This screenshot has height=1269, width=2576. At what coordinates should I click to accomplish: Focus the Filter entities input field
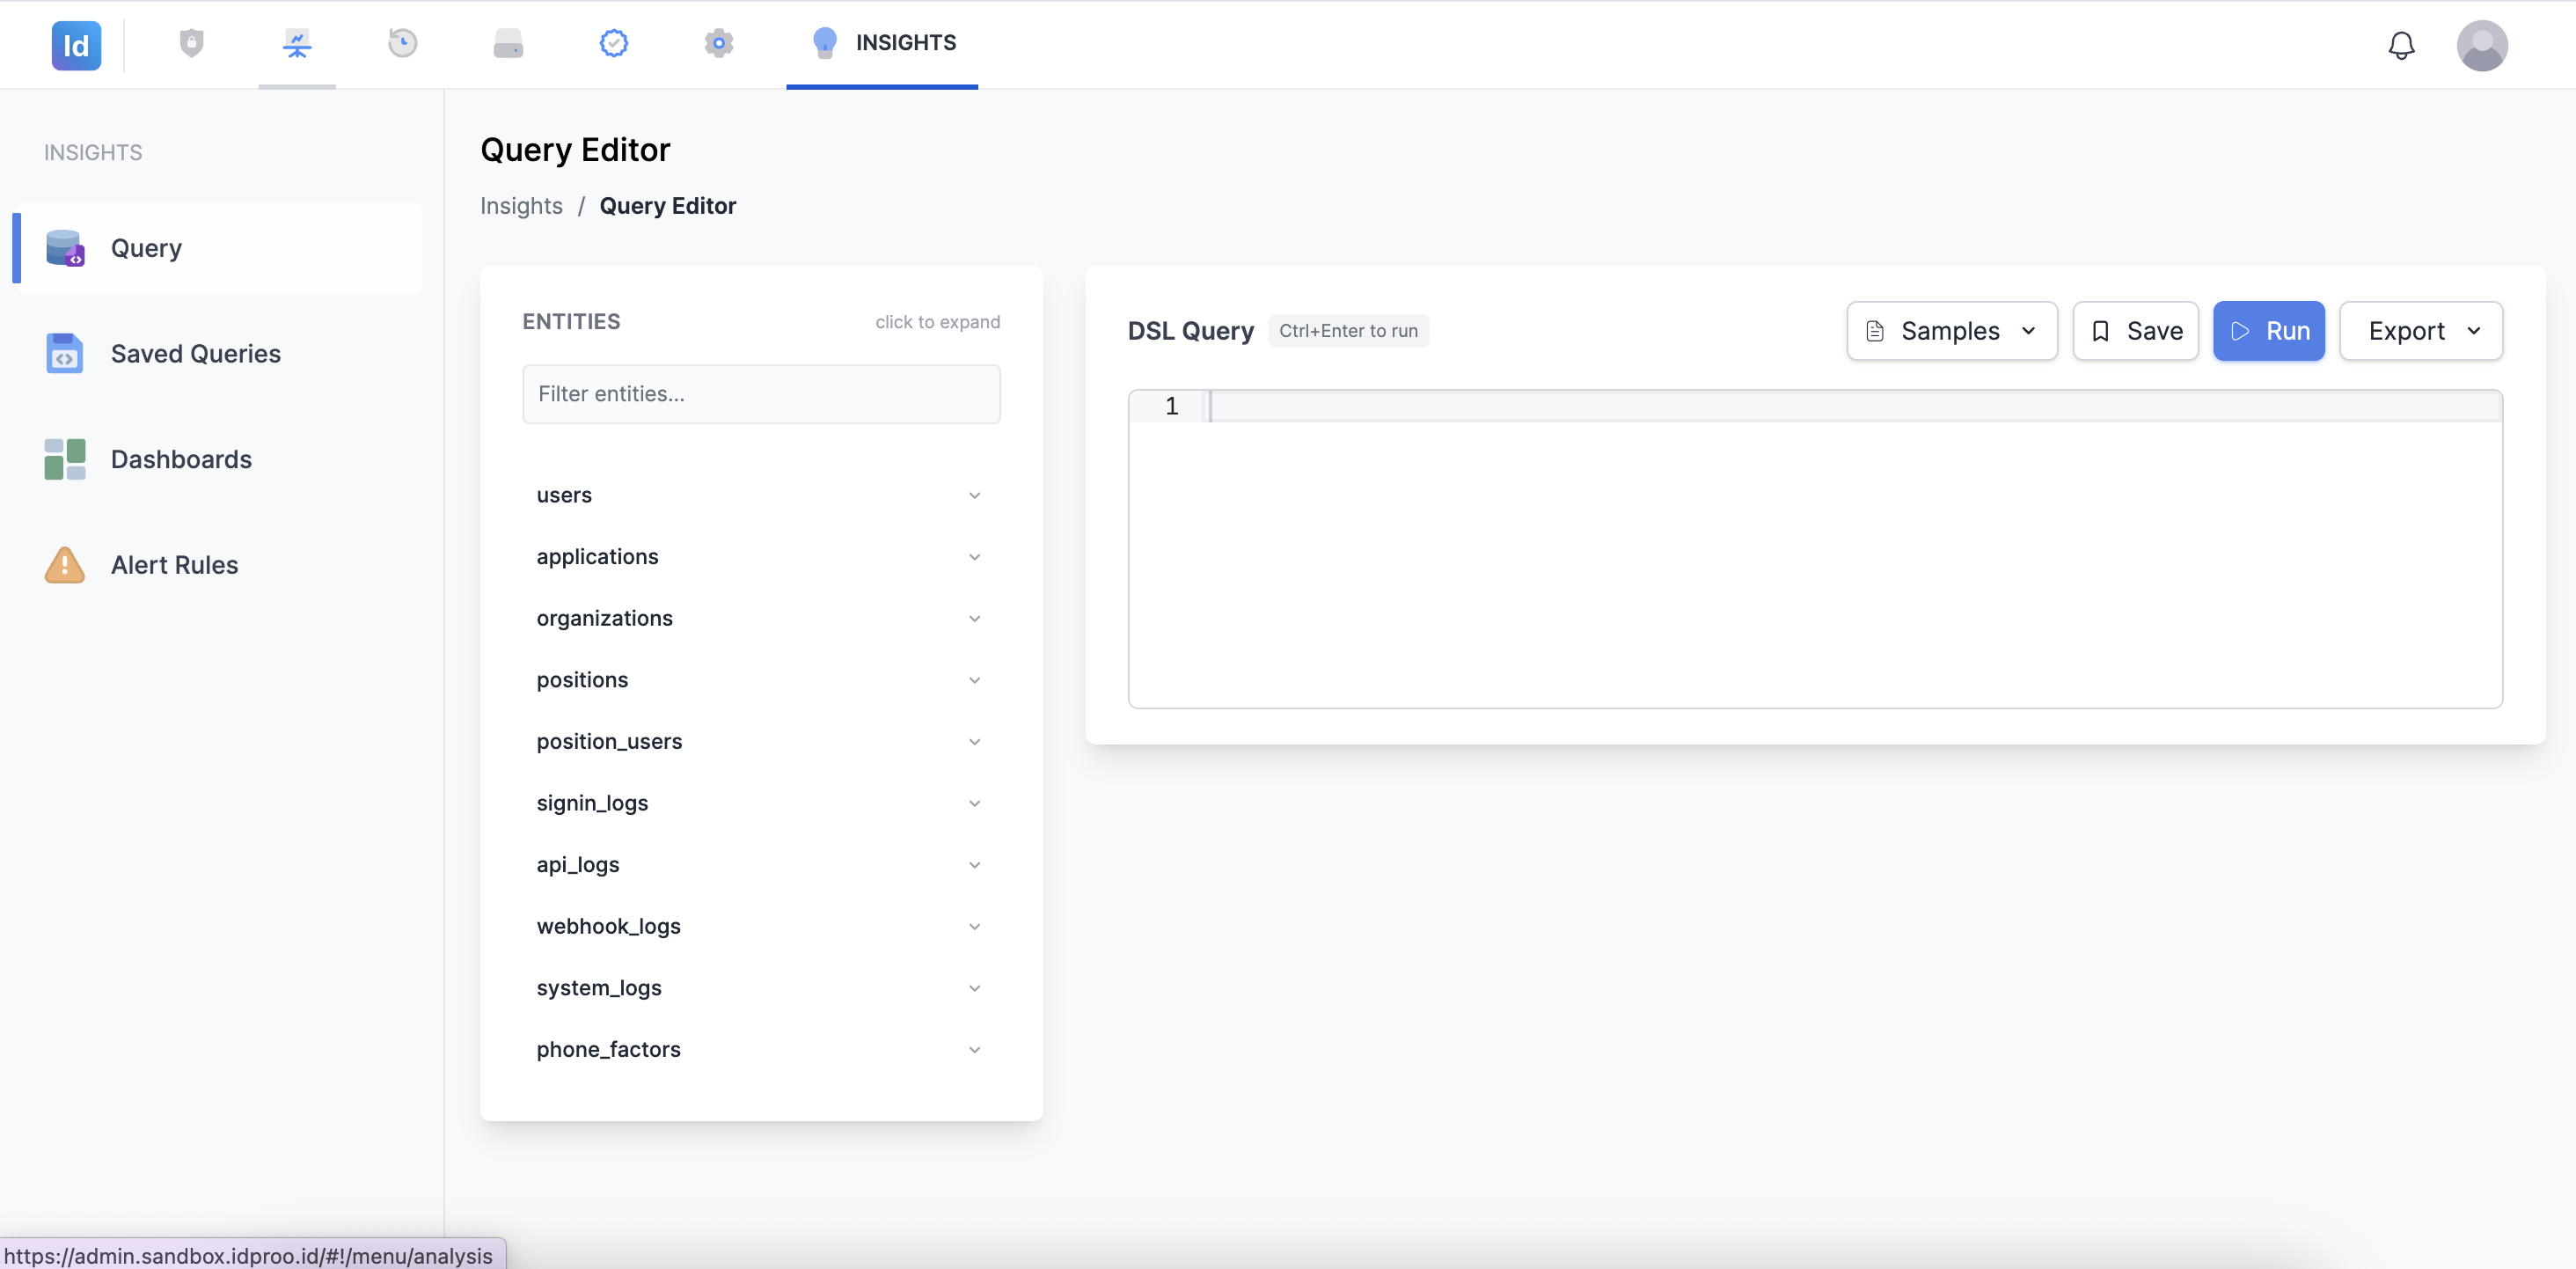tap(761, 394)
